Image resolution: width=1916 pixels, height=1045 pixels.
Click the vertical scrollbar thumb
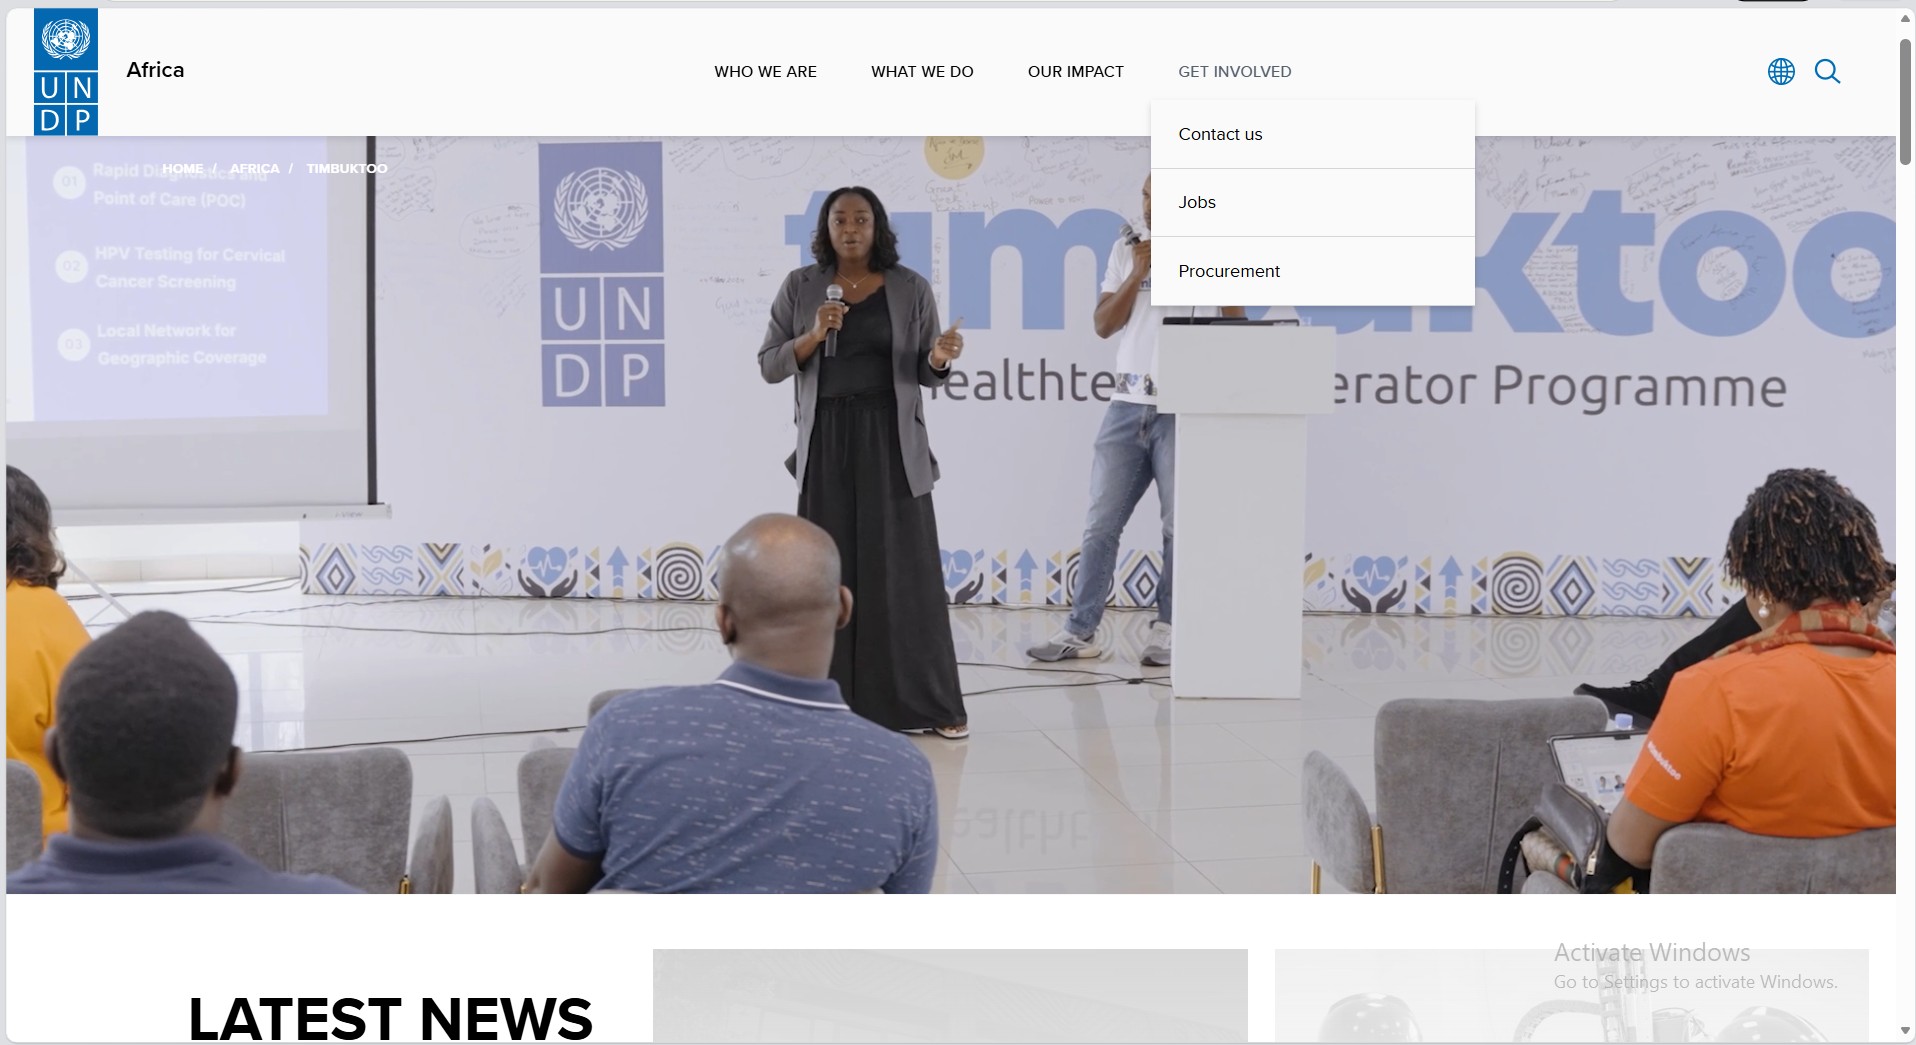click(1906, 102)
